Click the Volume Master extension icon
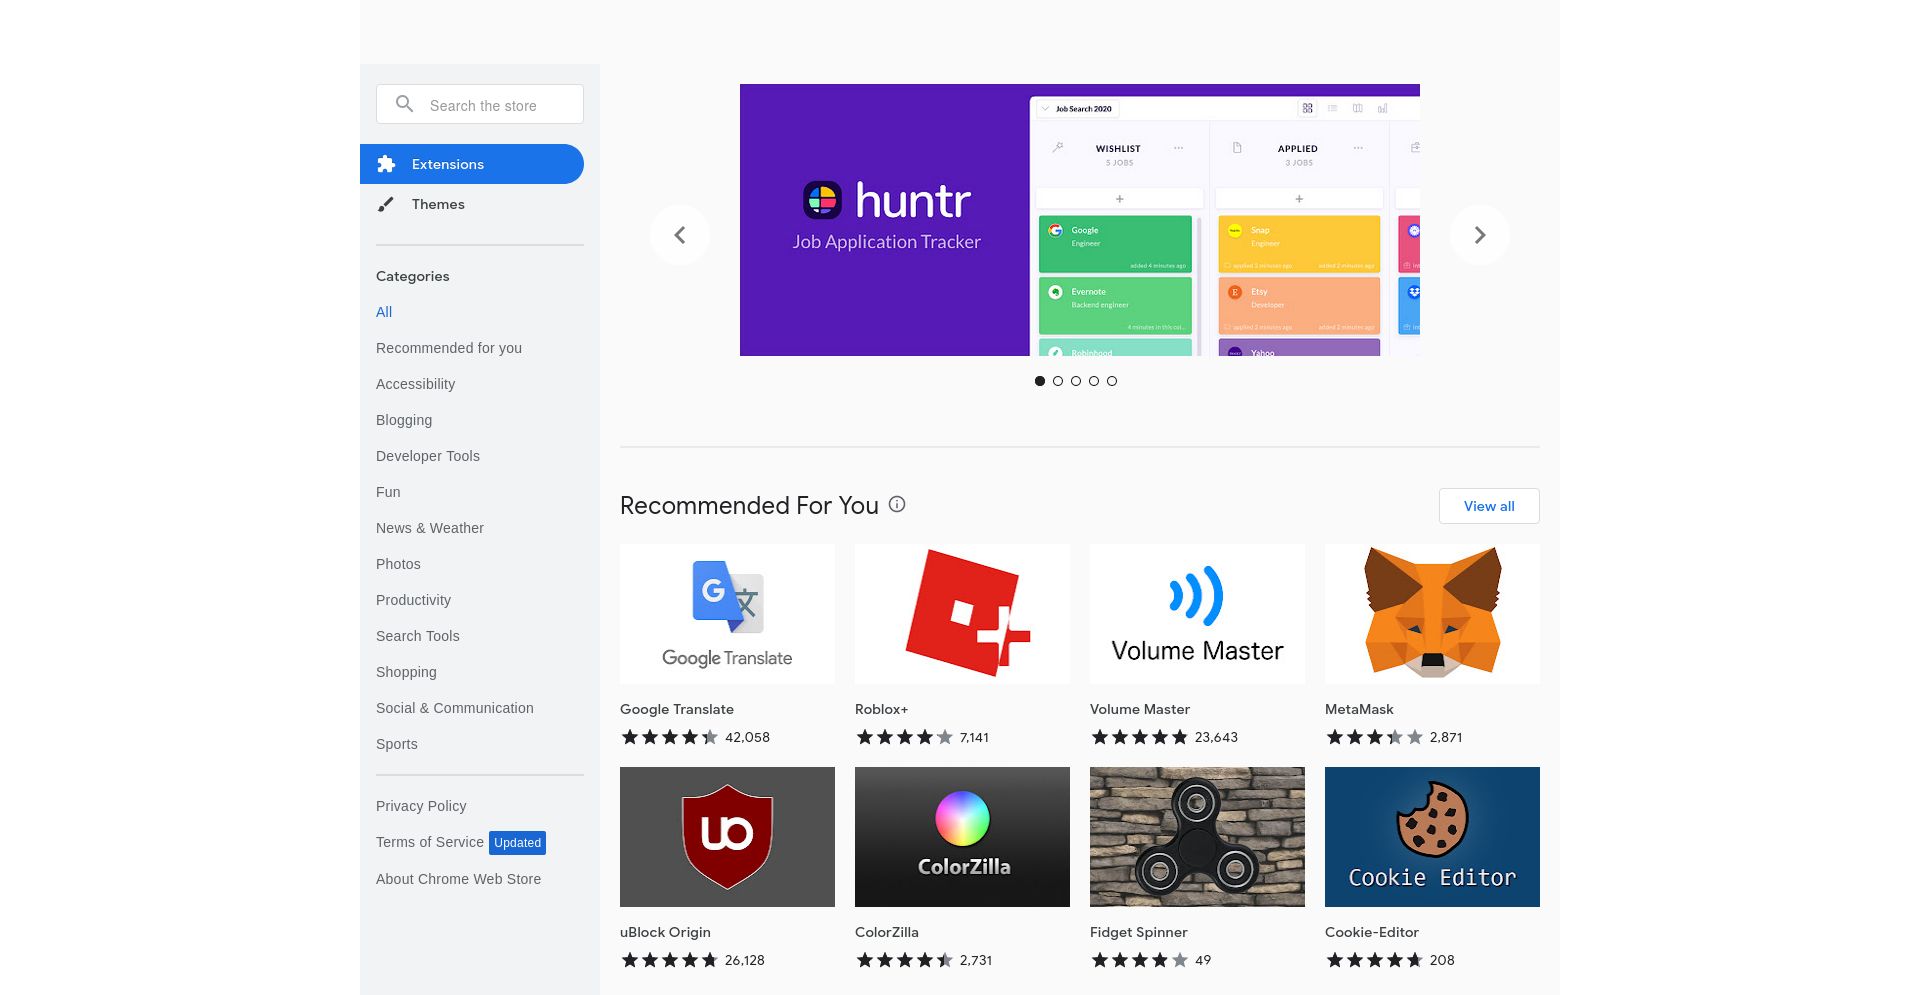 1197,613
